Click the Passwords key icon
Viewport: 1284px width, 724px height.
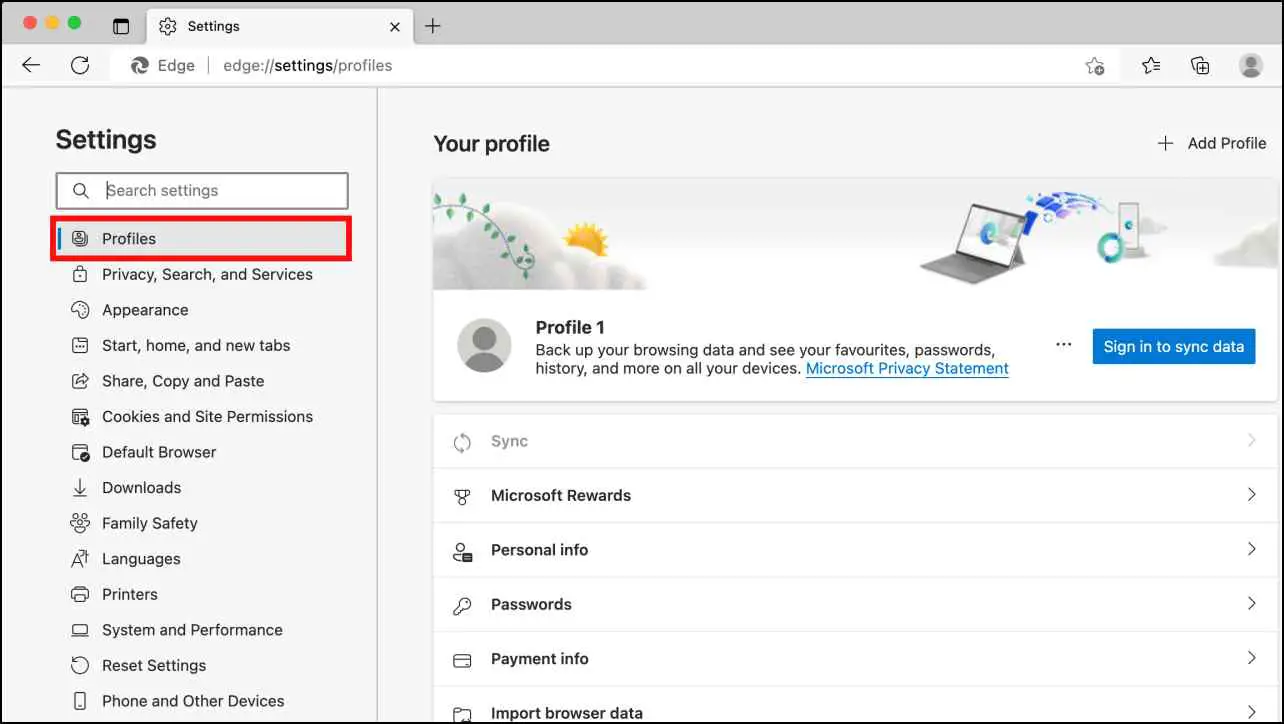[x=462, y=605]
